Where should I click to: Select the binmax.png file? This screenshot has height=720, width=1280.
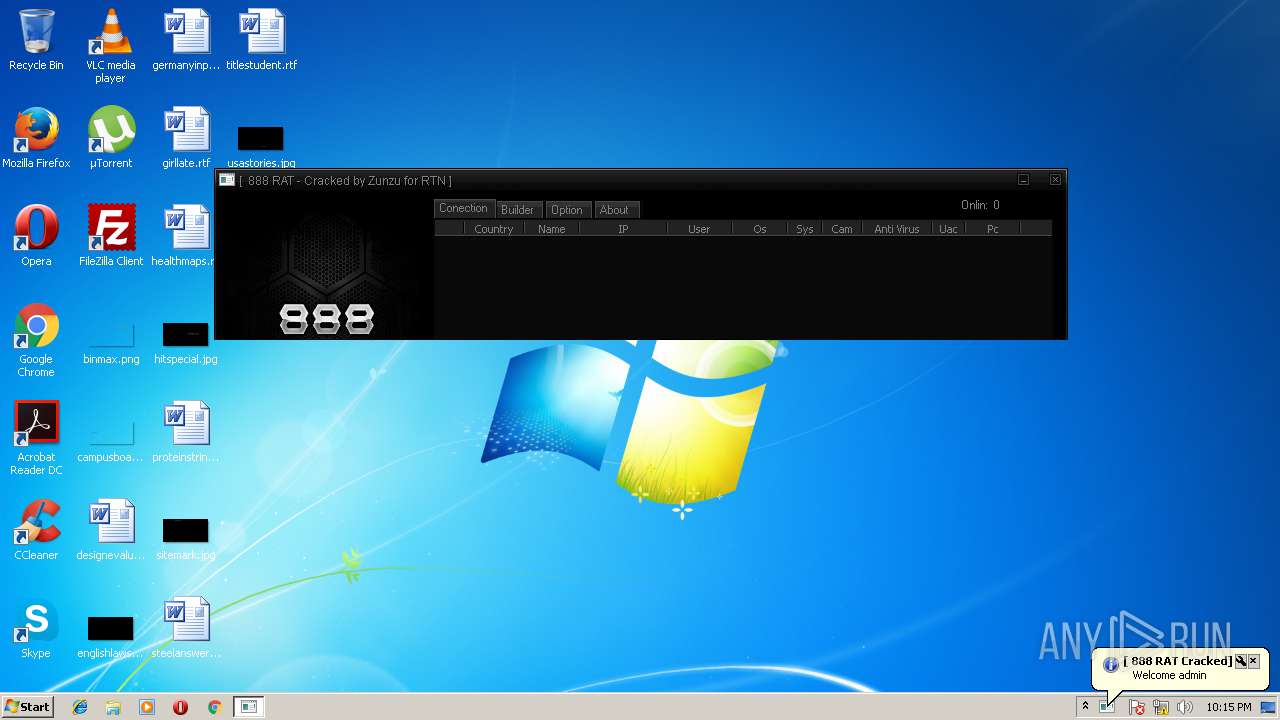click(x=111, y=343)
